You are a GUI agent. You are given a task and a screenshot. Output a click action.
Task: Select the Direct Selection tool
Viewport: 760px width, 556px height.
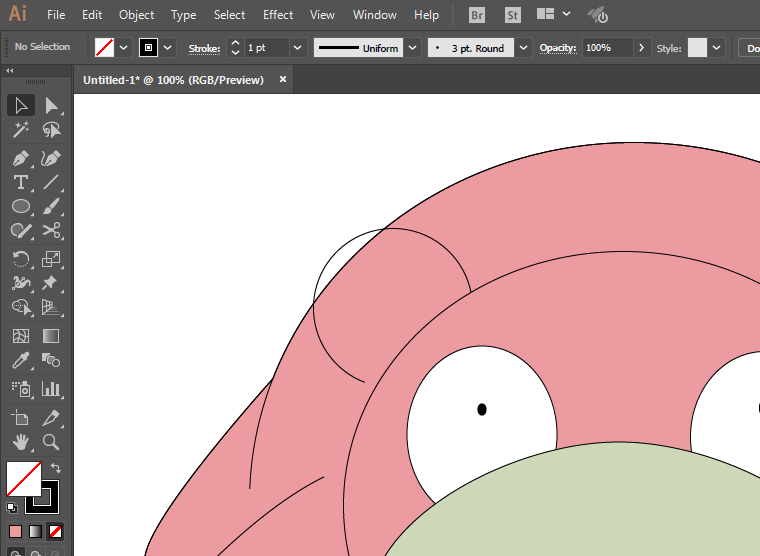pos(51,106)
